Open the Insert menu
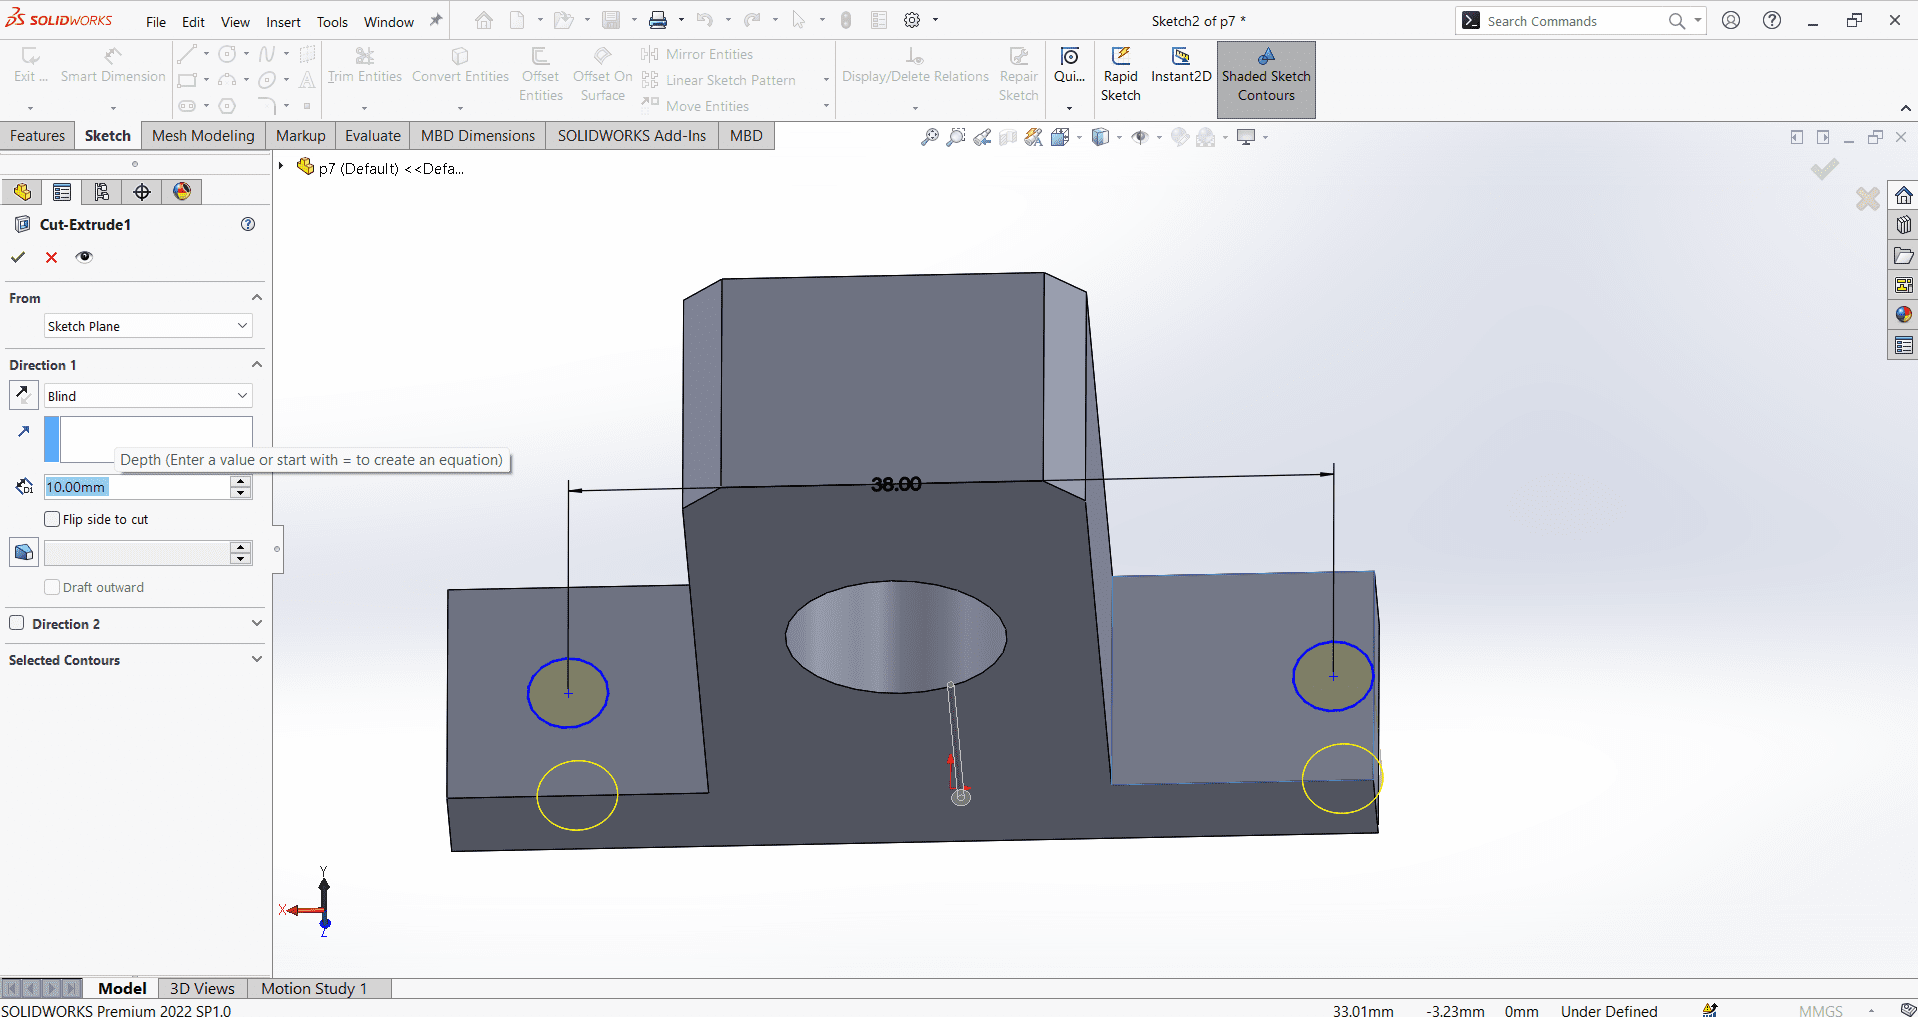The height and width of the screenshot is (1017, 1918). (283, 22)
